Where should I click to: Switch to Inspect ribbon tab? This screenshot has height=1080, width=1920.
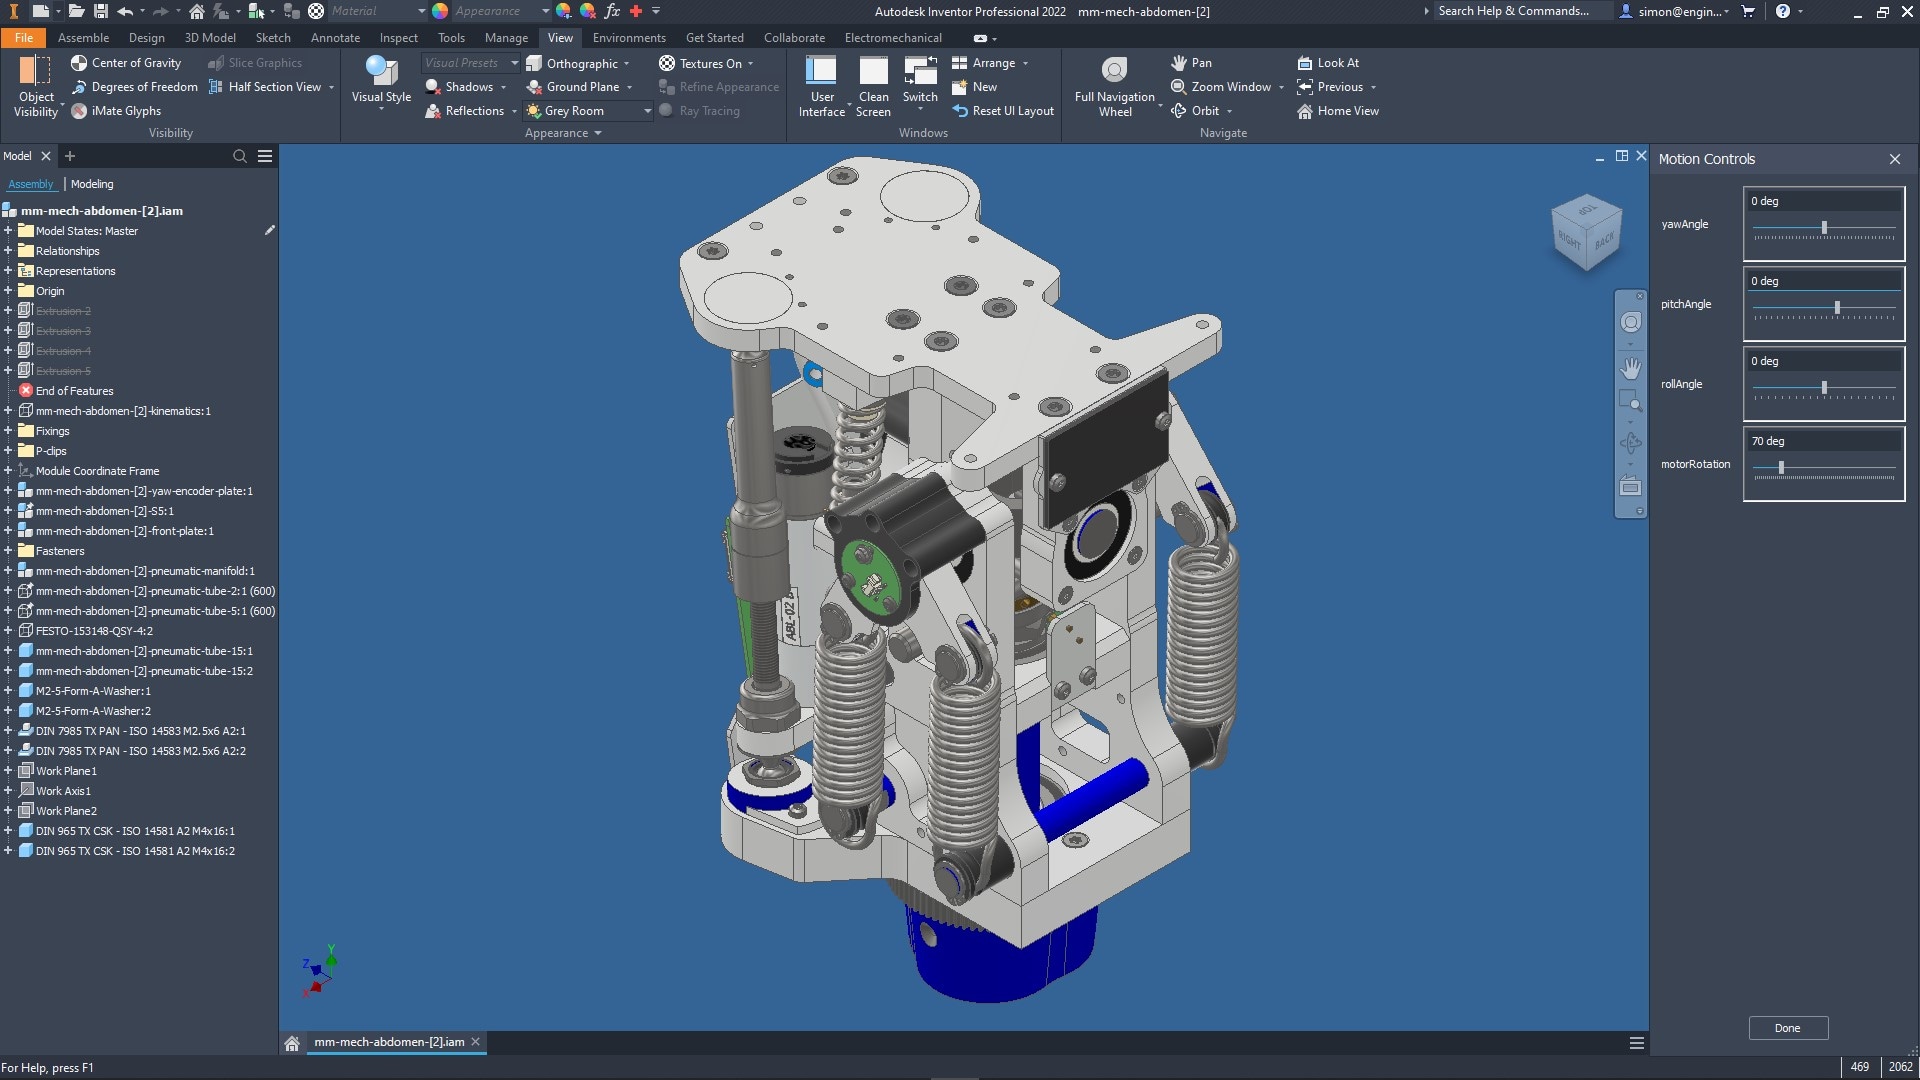coord(398,38)
